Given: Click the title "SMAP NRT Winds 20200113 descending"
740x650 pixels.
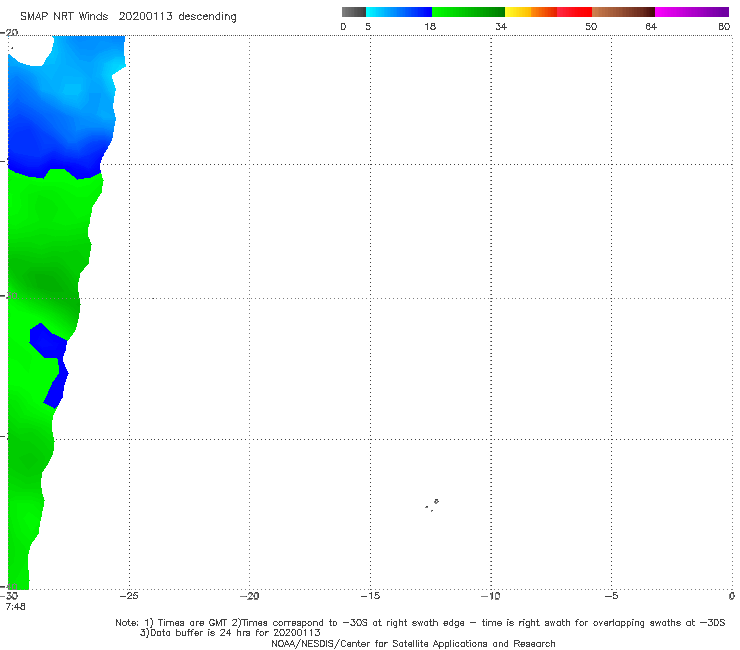Looking at the screenshot, I should [x=128, y=16].
